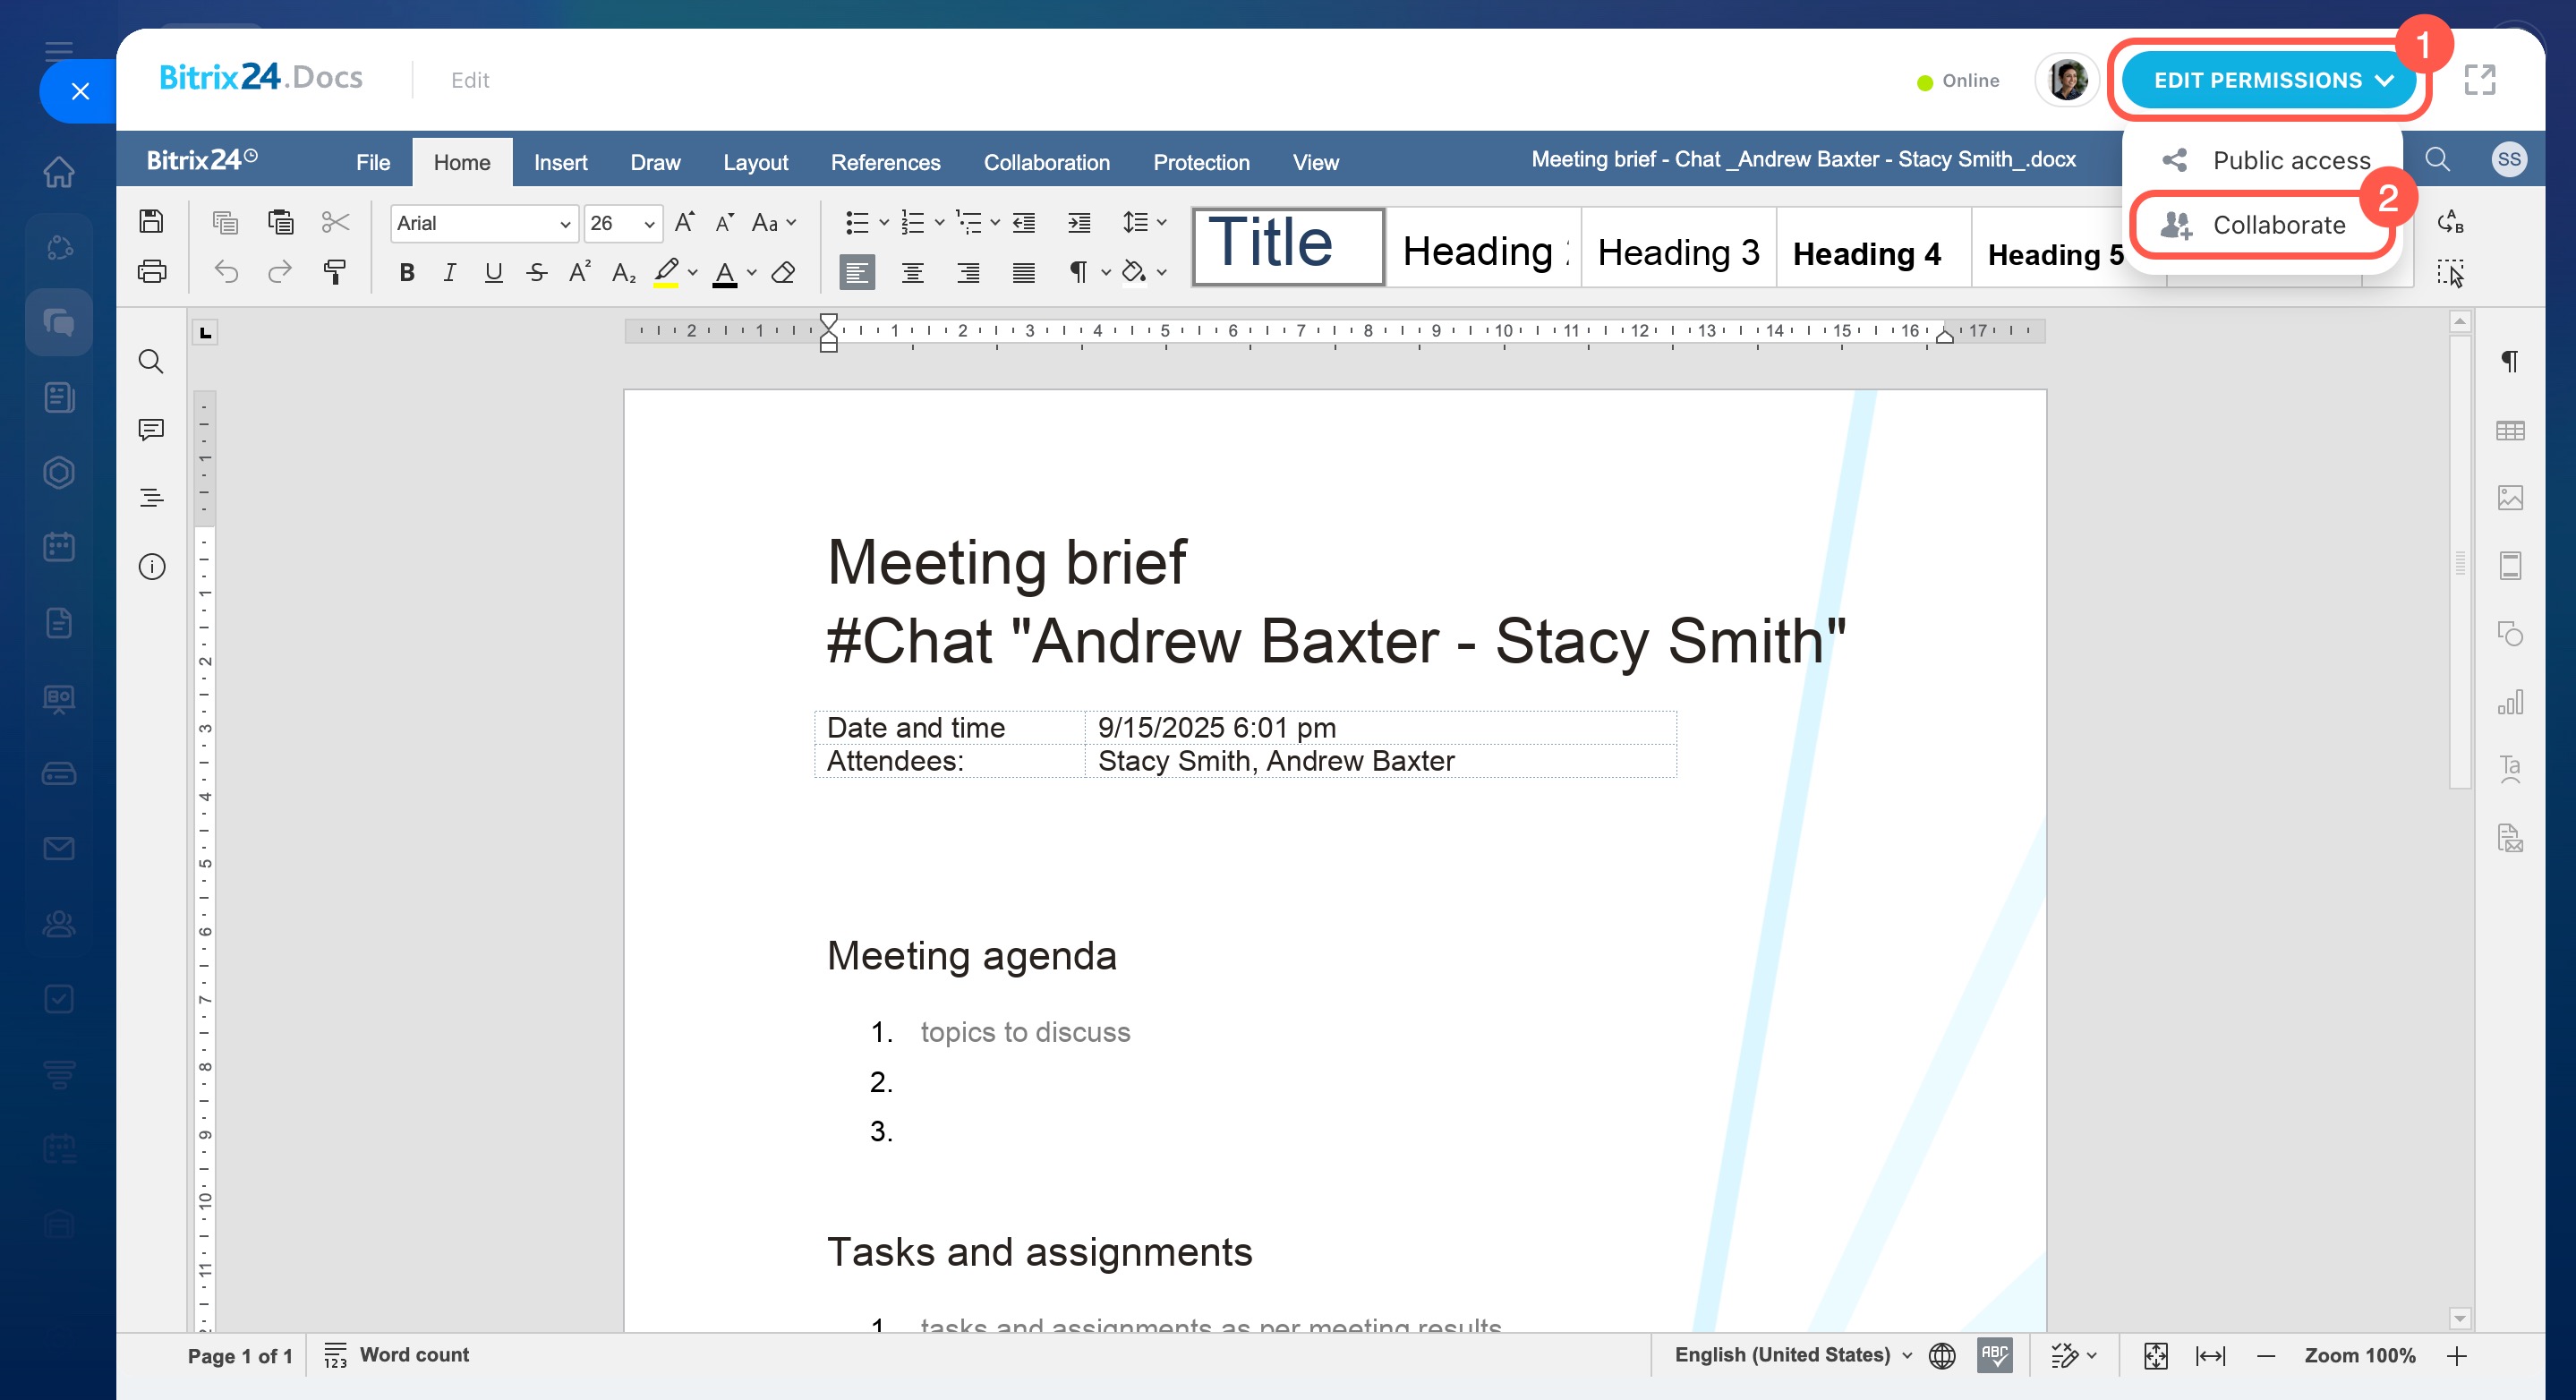Screen dimensions: 2576x1400
Task: Click the Paste icon
Action: (x=280, y=221)
